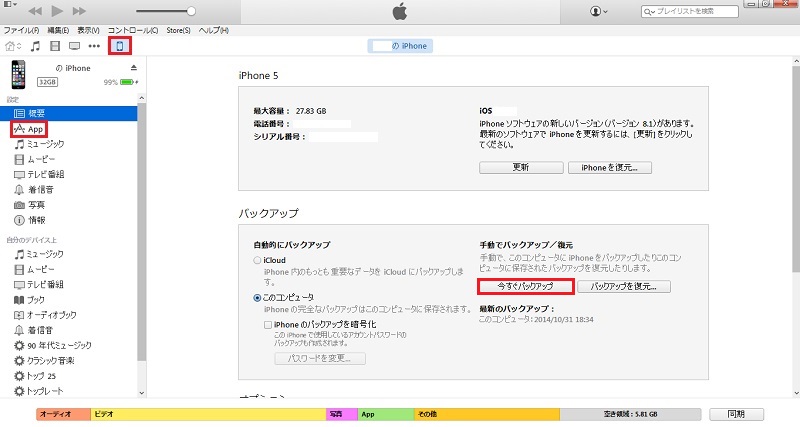Select 情報 in the sidebar
800x427 pixels.
(x=30, y=220)
